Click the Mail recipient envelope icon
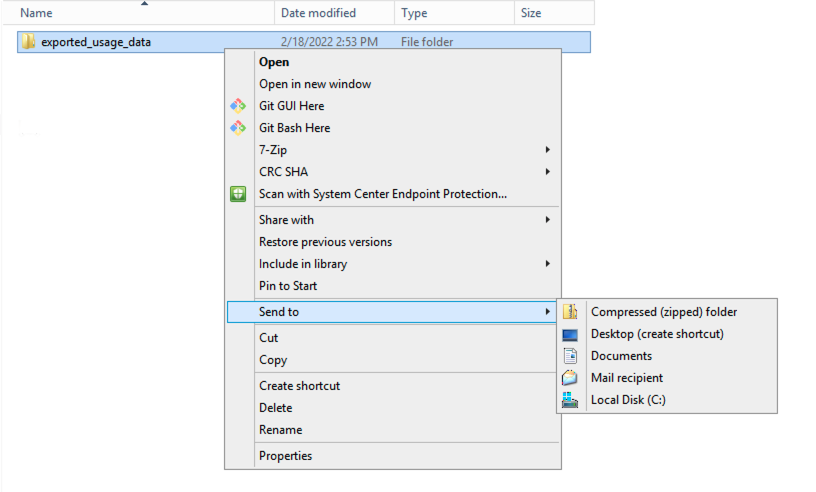 (570, 378)
